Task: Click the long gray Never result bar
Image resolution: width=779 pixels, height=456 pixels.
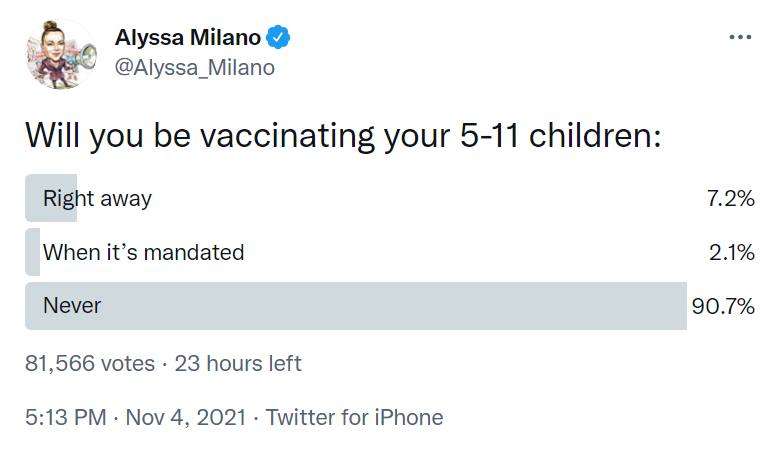Action: pyautogui.click(x=400, y=306)
